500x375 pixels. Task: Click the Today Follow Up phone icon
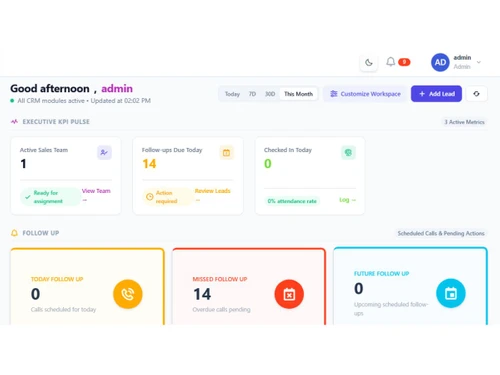click(x=128, y=294)
